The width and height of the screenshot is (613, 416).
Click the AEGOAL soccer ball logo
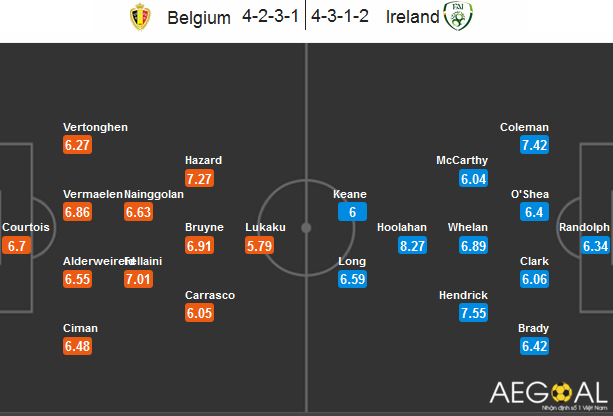(561, 392)
